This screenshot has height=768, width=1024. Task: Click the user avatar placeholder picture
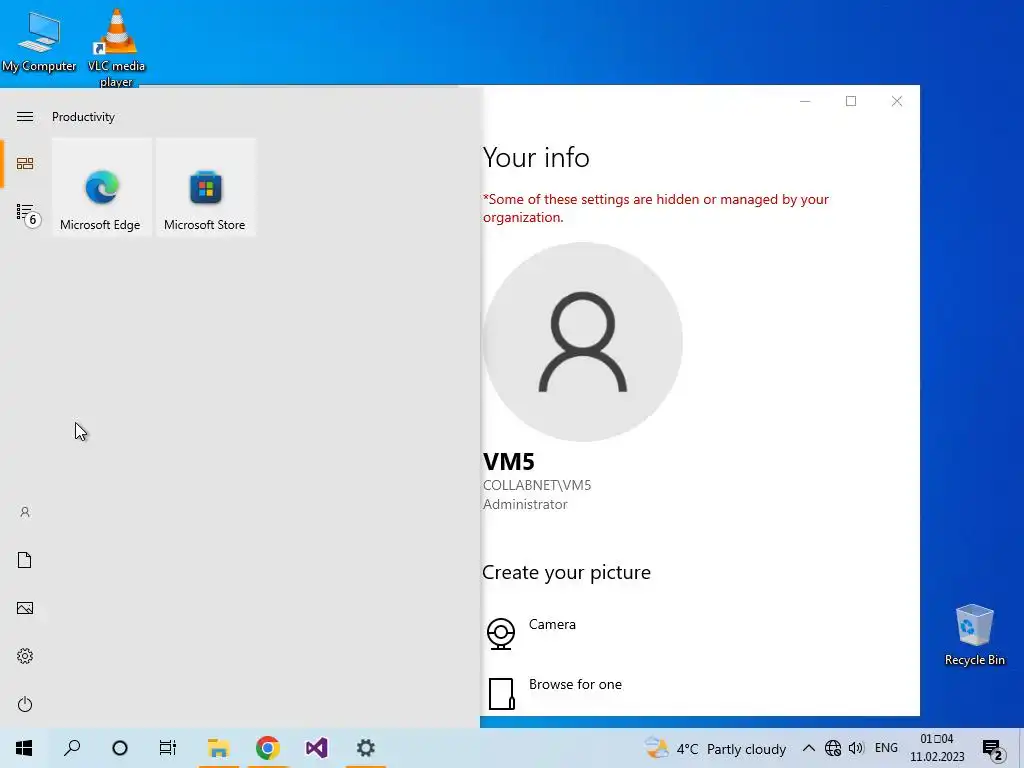(x=583, y=342)
